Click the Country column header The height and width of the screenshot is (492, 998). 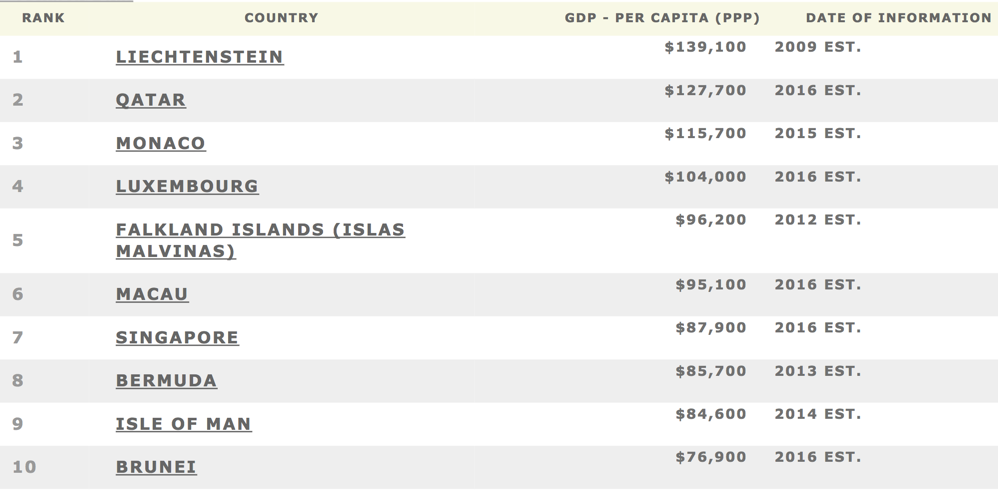pyautogui.click(x=281, y=18)
